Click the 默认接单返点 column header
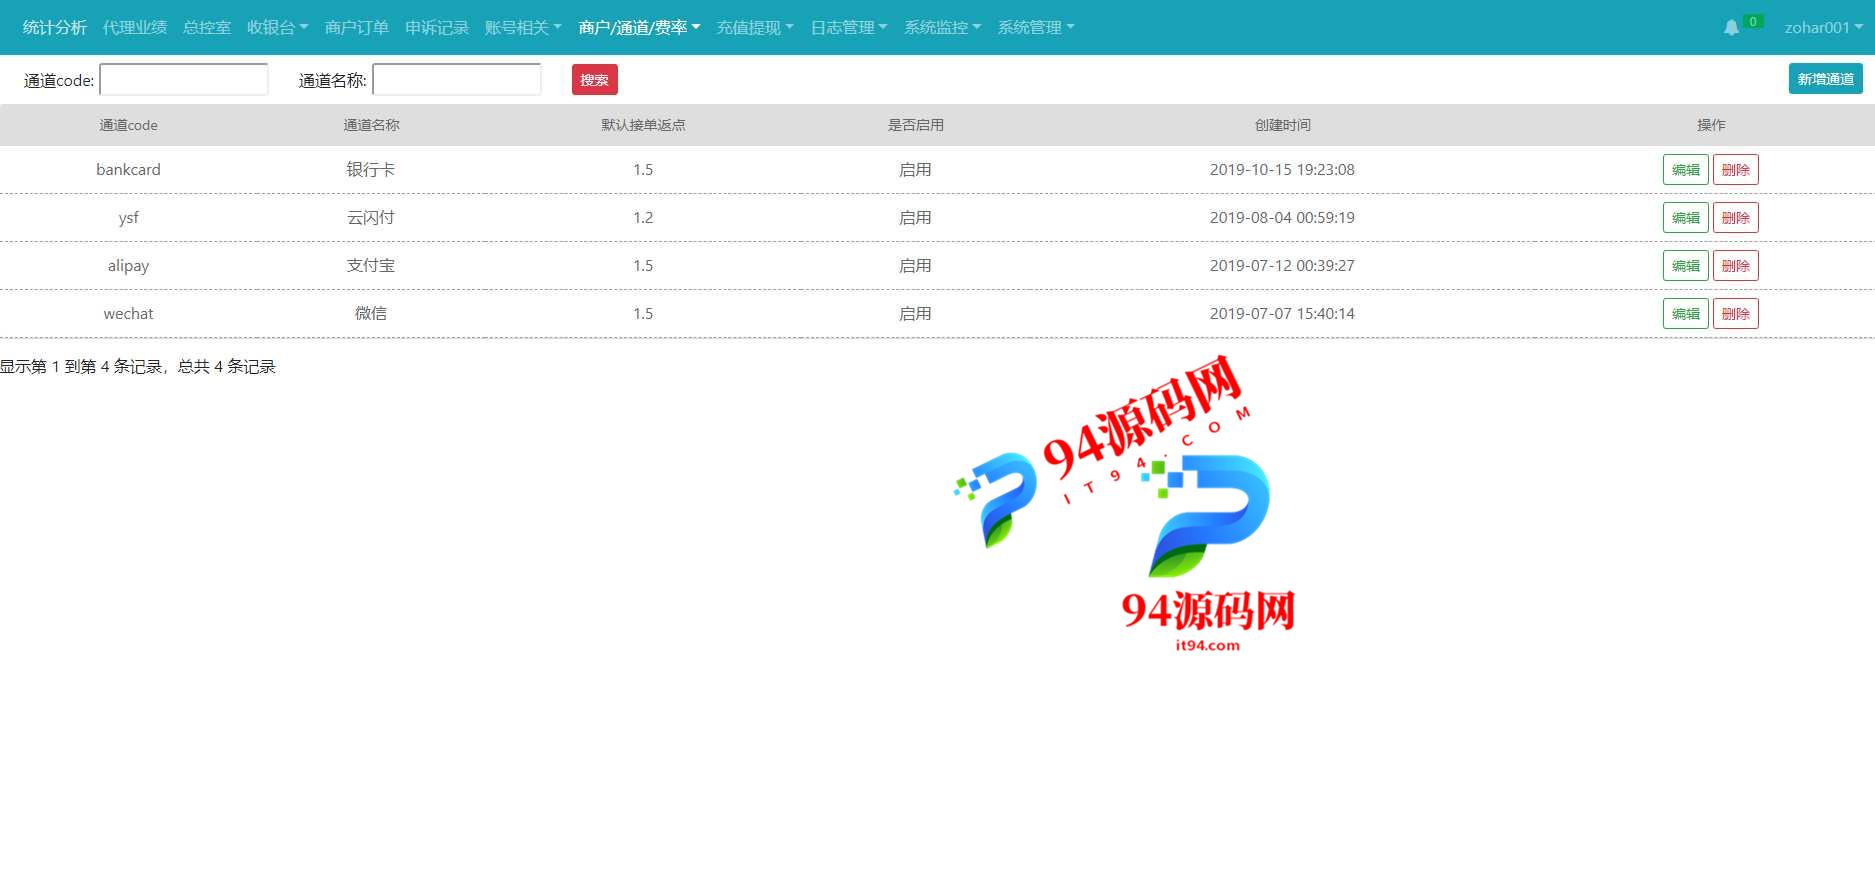 pyautogui.click(x=643, y=125)
